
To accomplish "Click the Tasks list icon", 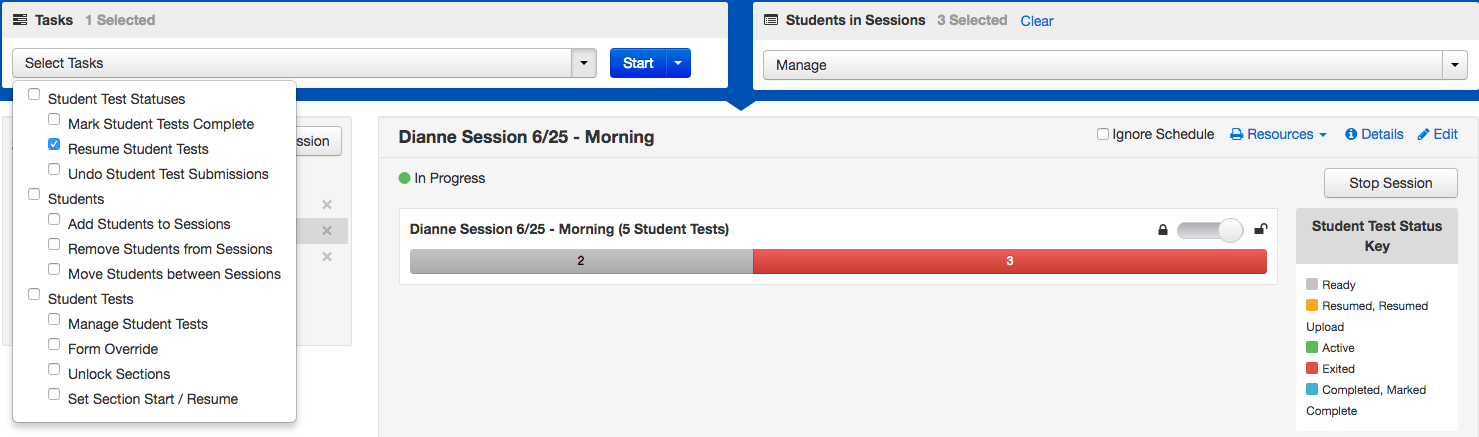I will [x=20, y=20].
